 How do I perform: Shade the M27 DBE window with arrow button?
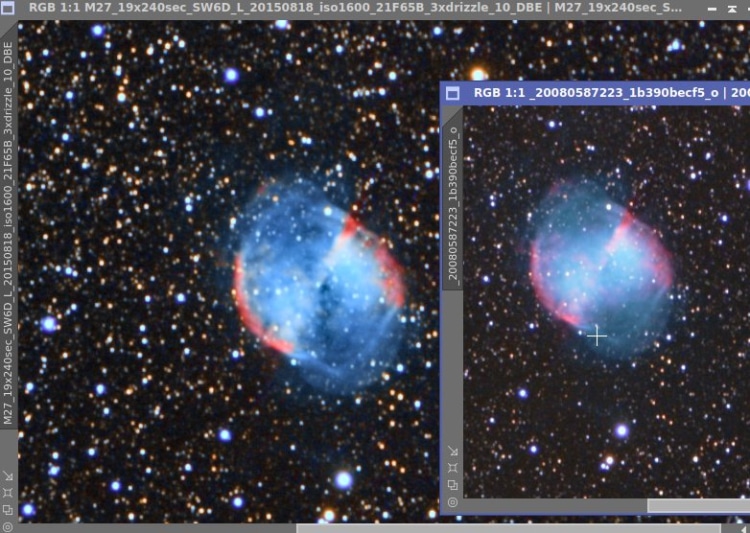pyautogui.click(x=732, y=9)
